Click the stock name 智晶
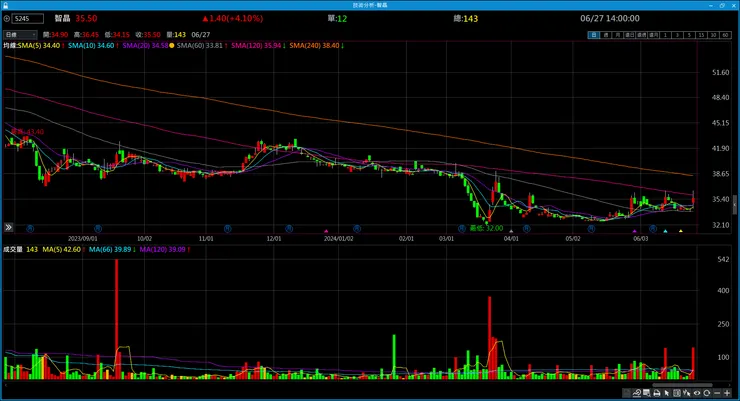Viewport: 740px width, 401px height. pos(62,18)
